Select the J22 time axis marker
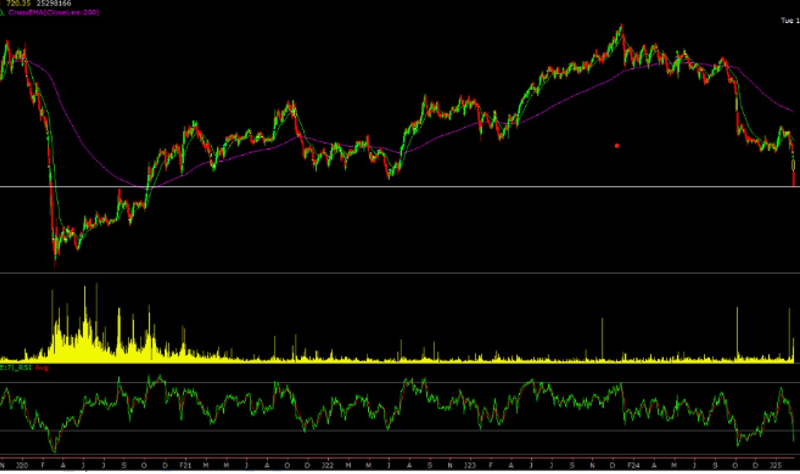The image size is (800, 474). point(327,466)
